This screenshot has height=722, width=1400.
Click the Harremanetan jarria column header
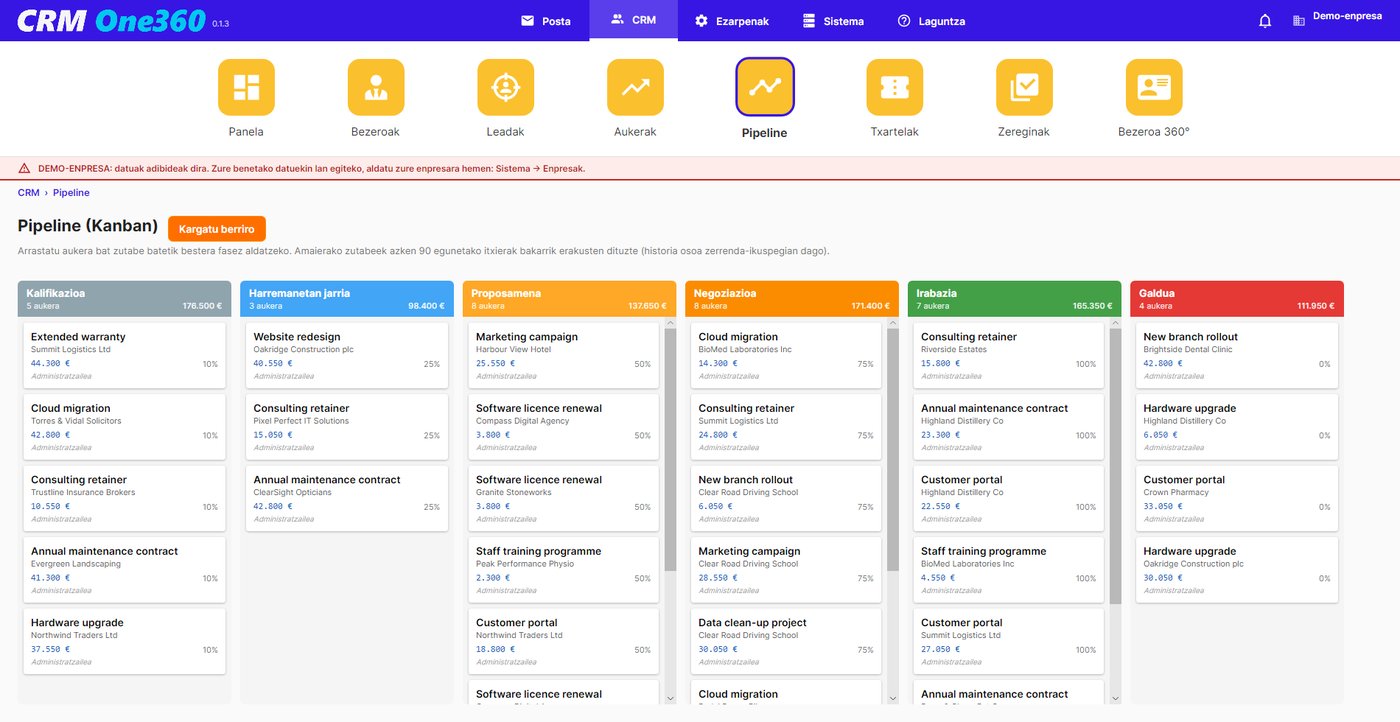click(347, 299)
